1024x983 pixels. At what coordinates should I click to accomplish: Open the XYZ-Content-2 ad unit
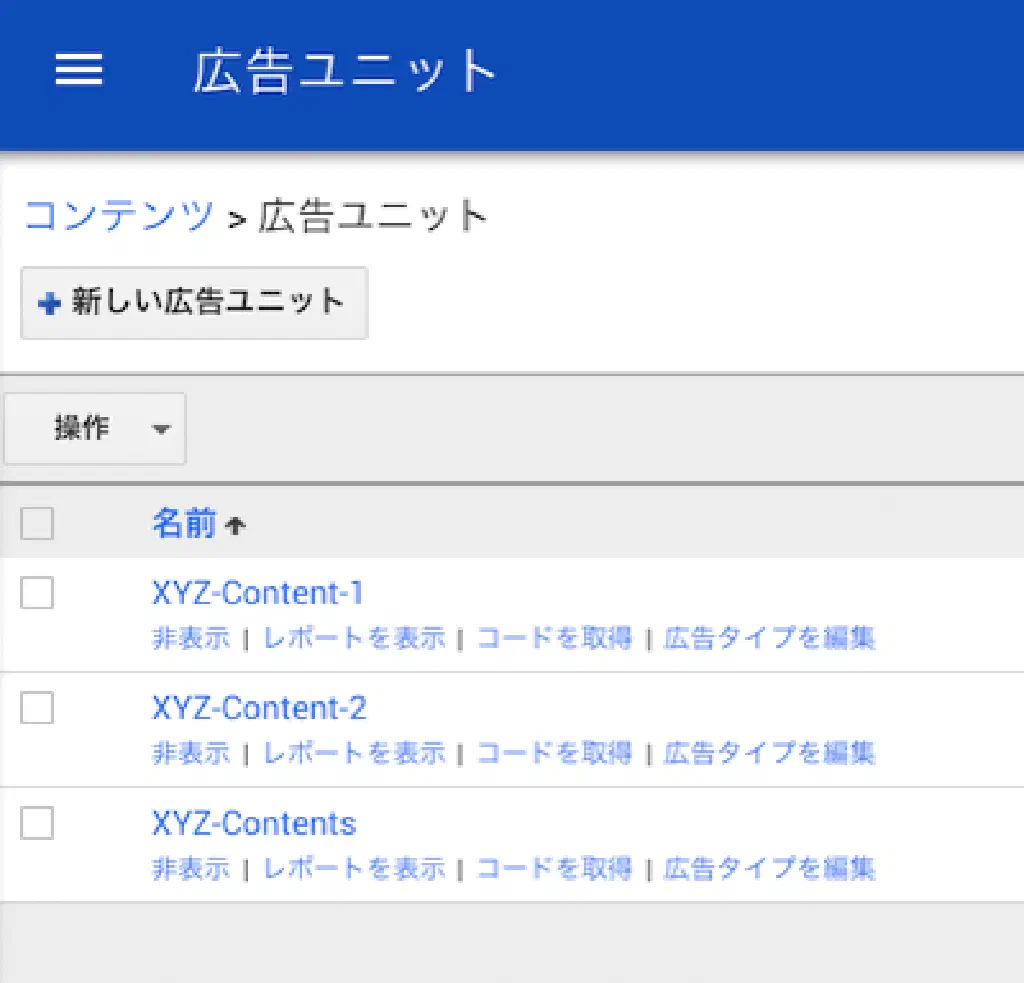[x=259, y=708]
